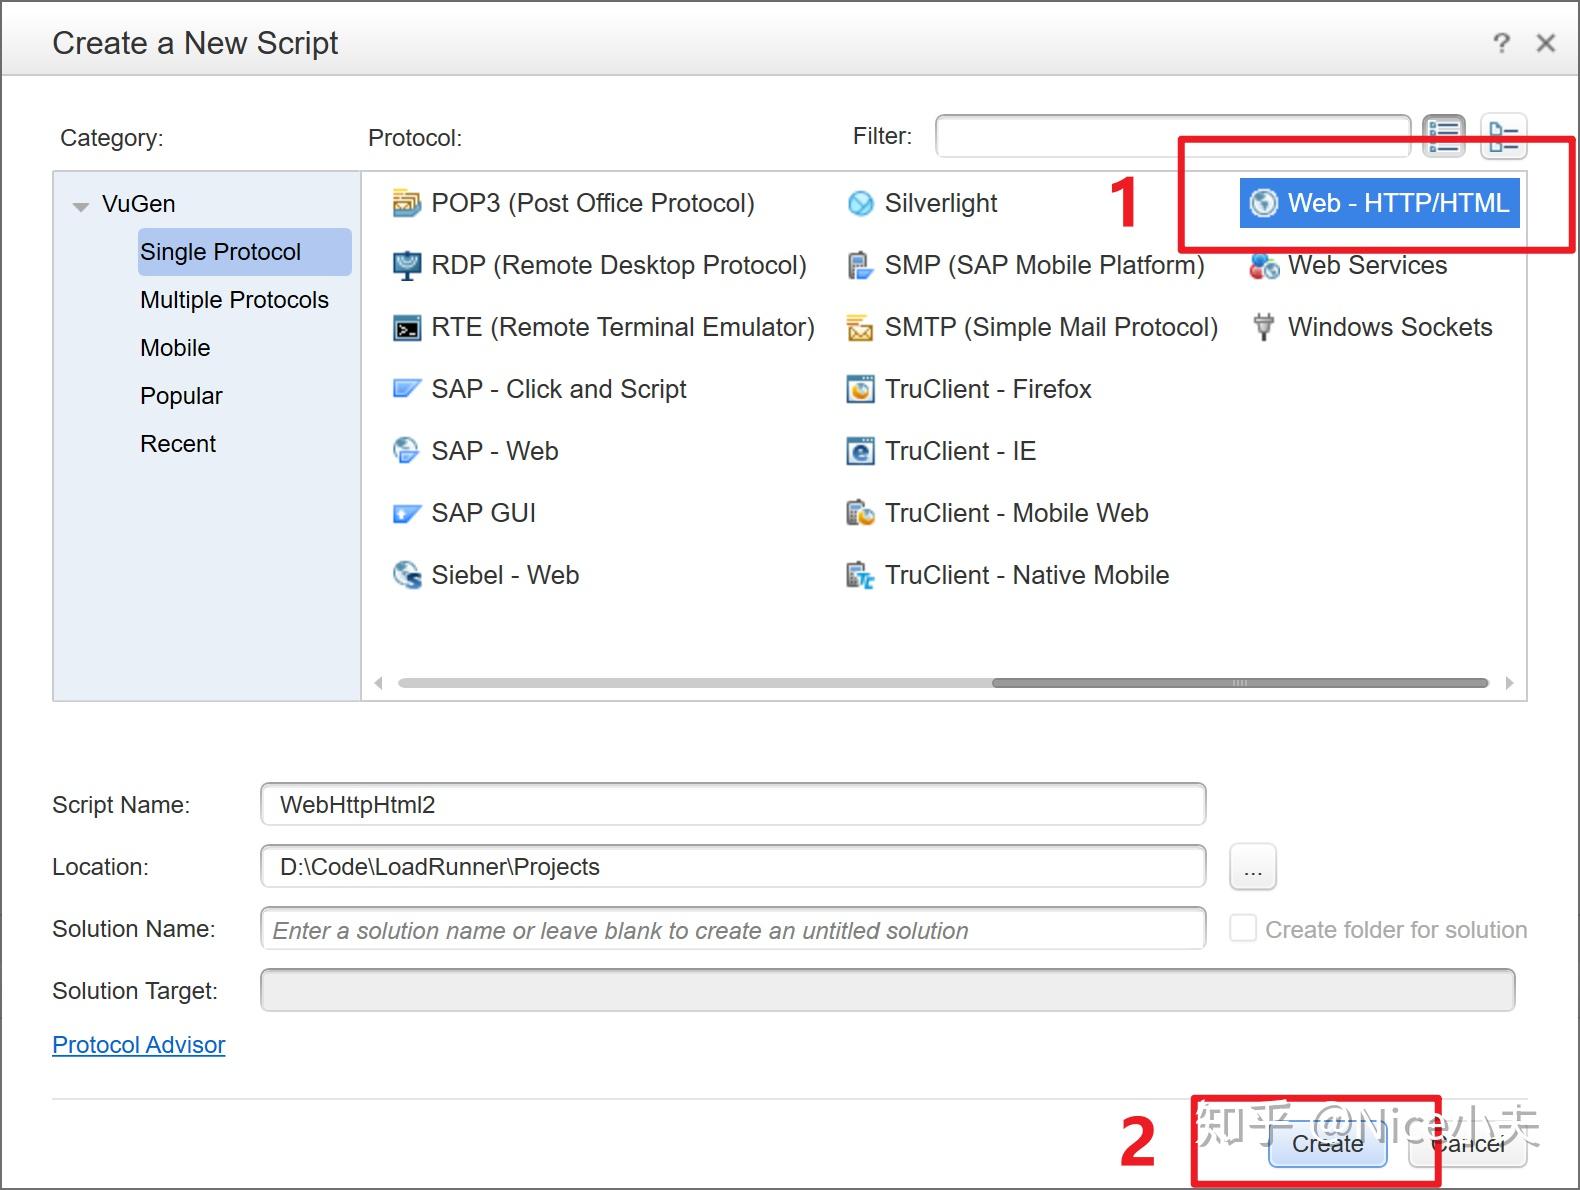Open the Protocol Advisor link
Image resolution: width=1580 pixels, height=1190 pixels.
139,1045
